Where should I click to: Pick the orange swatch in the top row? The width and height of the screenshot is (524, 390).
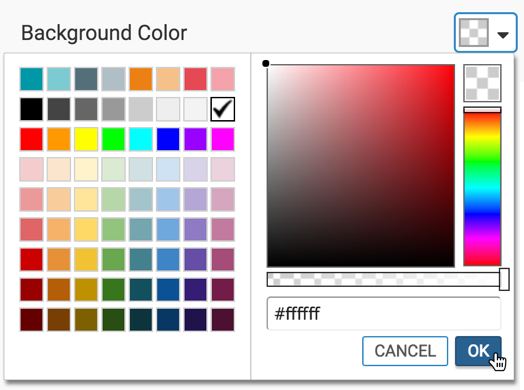tap(141, 79)
